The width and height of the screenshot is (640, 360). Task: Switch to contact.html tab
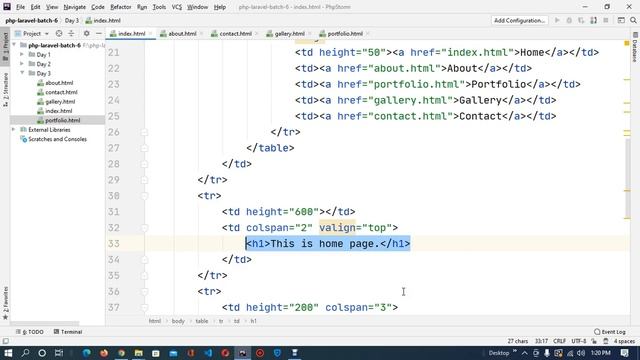click(235, 33)
